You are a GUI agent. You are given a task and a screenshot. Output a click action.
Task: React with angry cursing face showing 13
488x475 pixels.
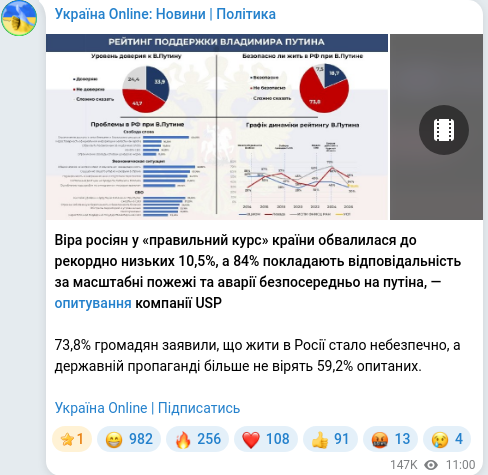[x=390, y=439]
